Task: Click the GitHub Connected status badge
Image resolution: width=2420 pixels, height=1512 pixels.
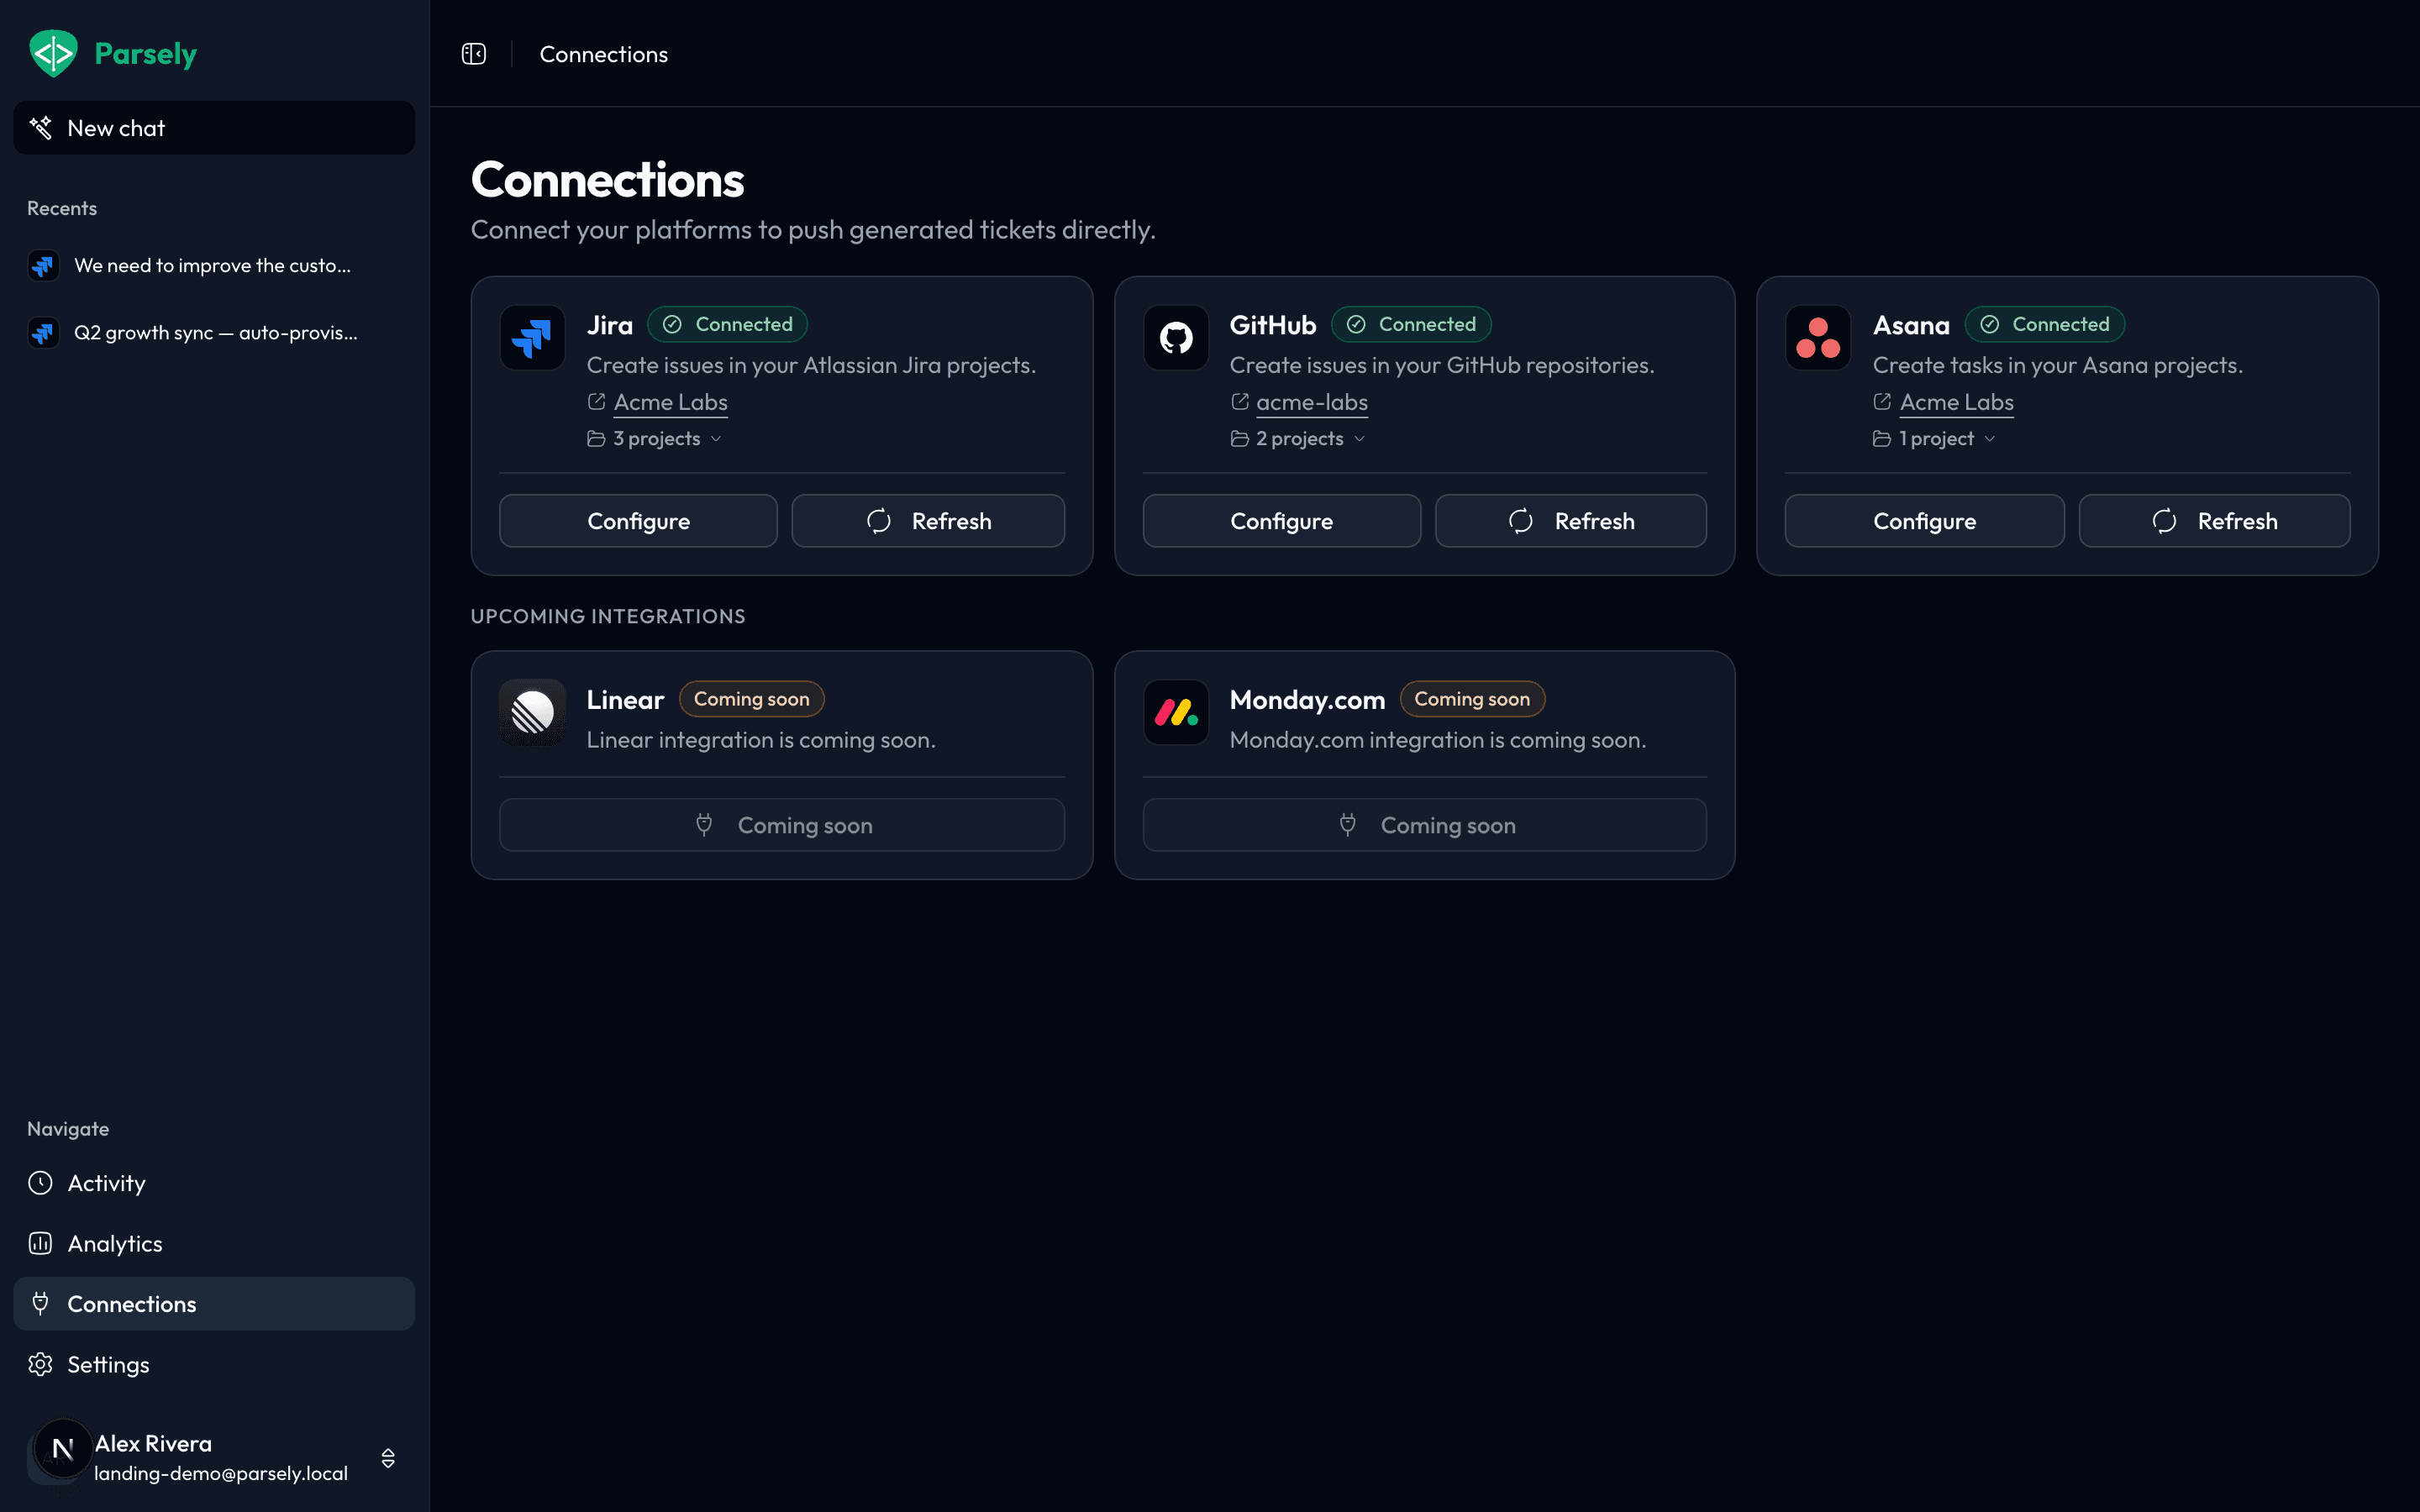Action: pyautogui.click(x=1411, y=324)
